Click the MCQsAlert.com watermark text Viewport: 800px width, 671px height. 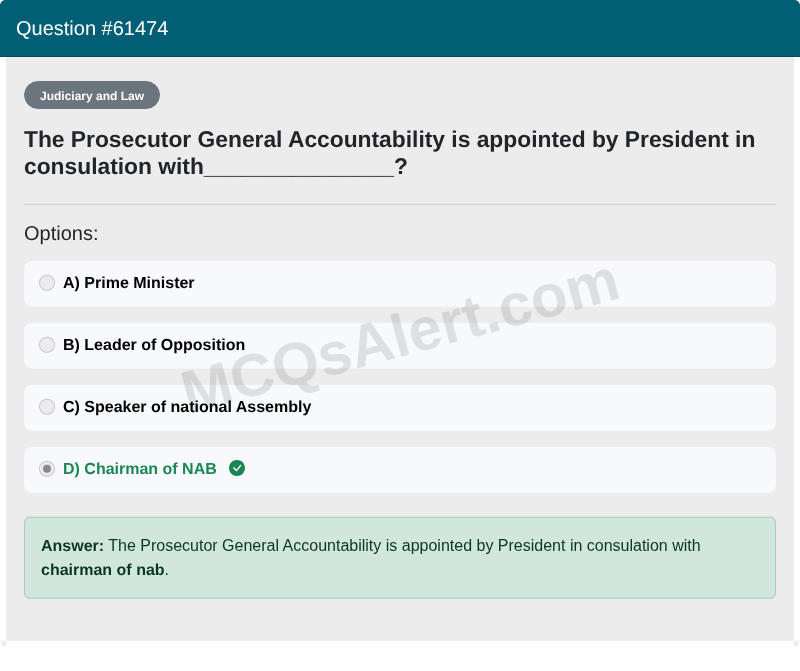[400, 338]
